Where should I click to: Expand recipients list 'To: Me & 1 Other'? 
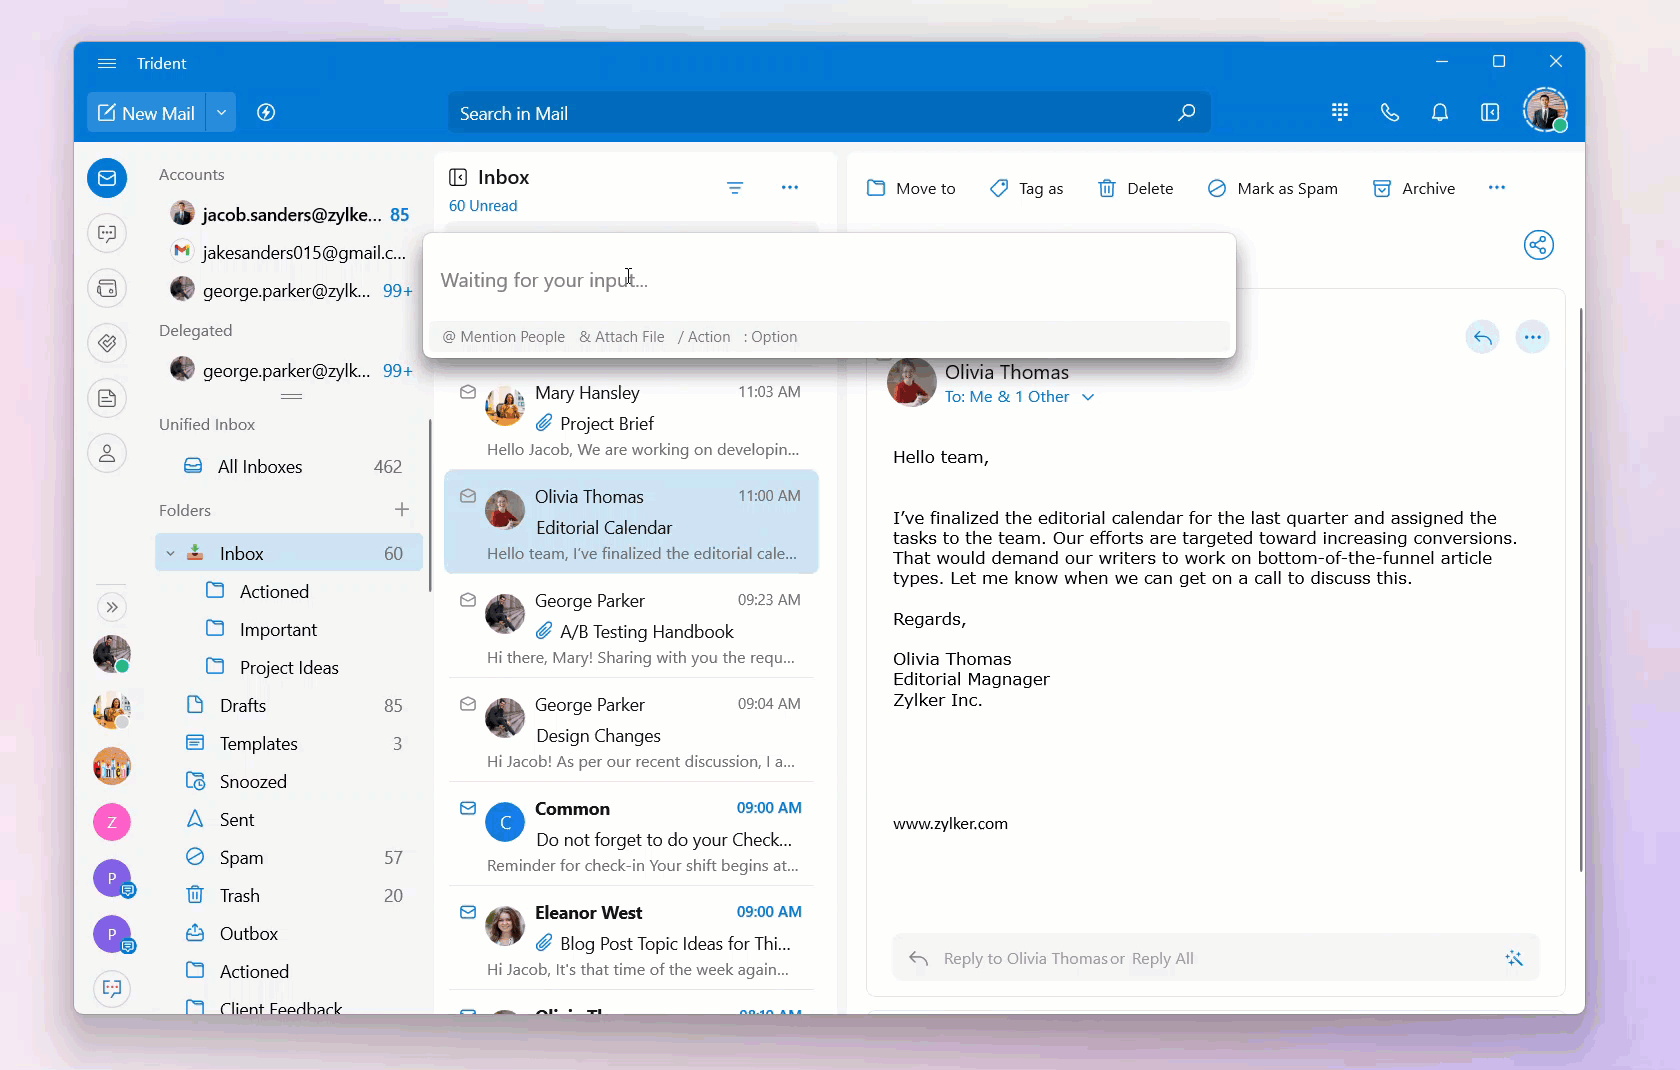pyautogui.click(x=1088, y=397)
